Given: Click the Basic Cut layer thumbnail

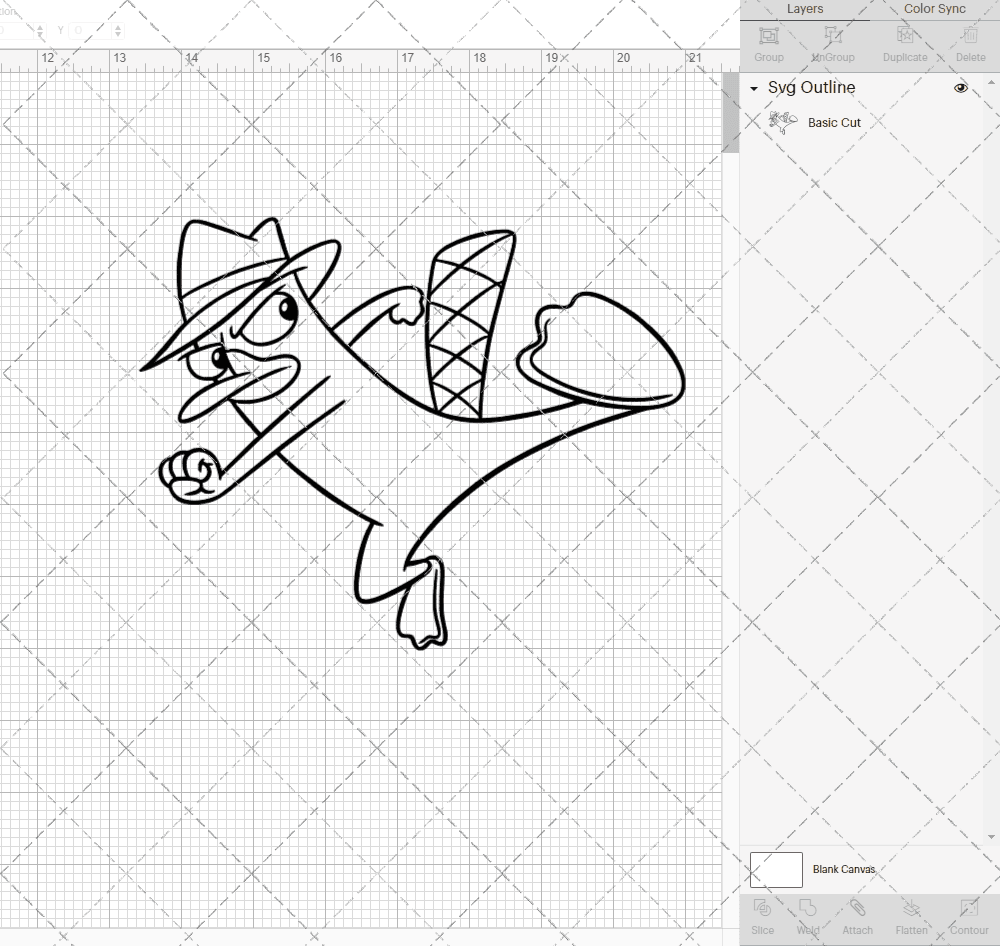Looking at the screenshot, I should [783, 122].
